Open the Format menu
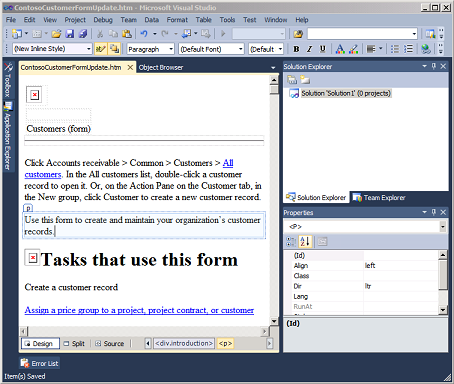 [177, 20]
